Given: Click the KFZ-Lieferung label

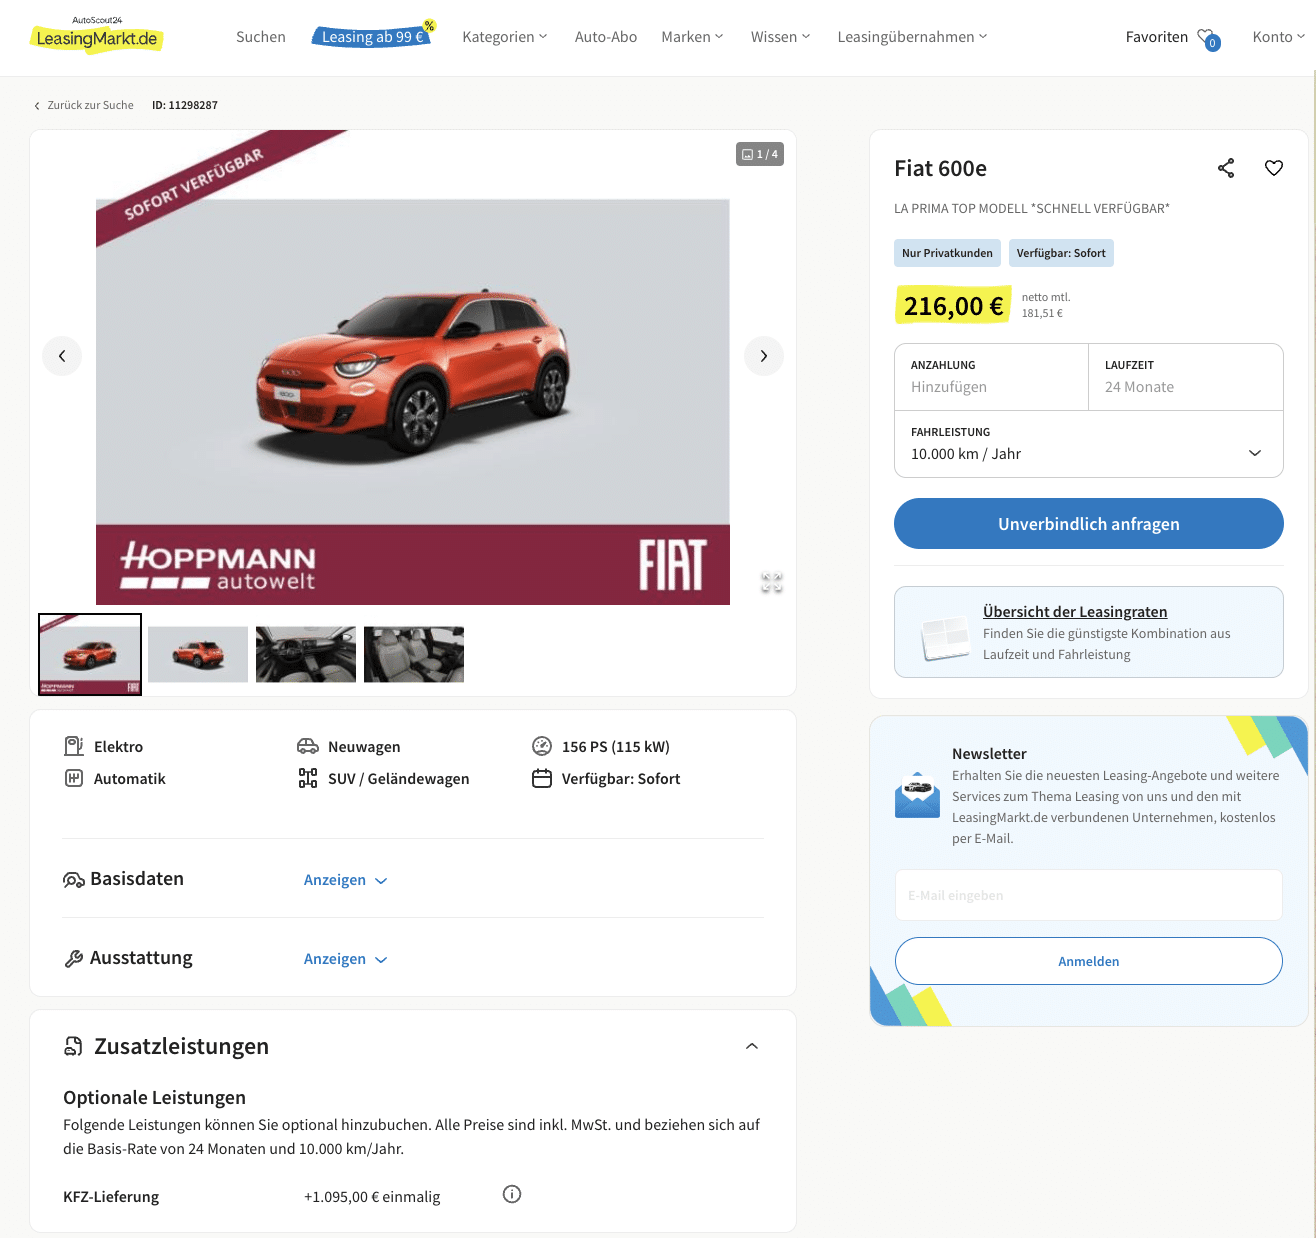Looking at the screenshot, I should click(111, 1197).
